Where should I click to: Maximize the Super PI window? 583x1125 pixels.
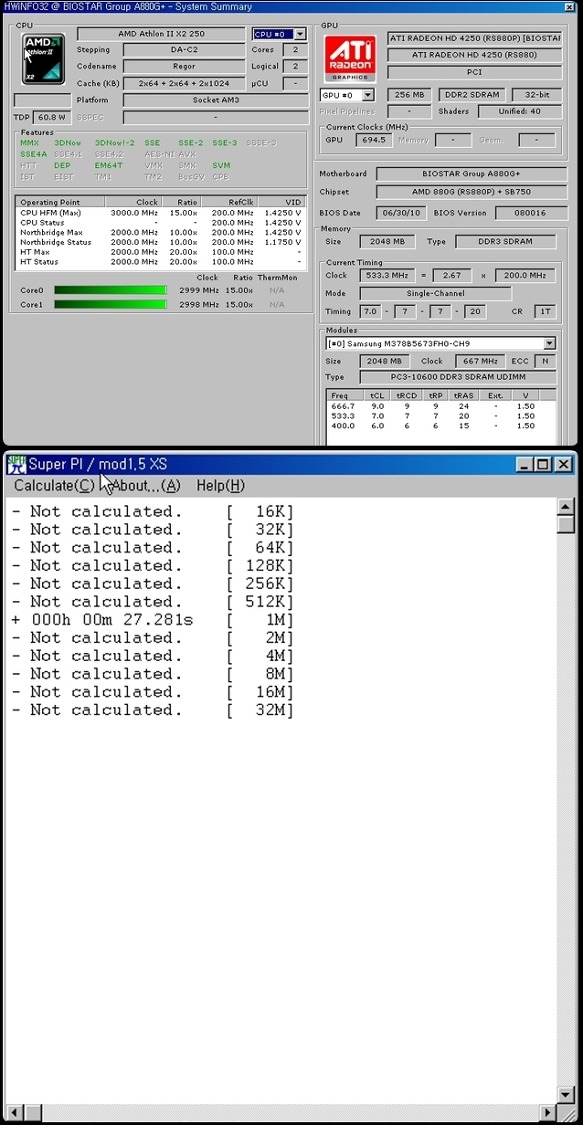point(544,465)
